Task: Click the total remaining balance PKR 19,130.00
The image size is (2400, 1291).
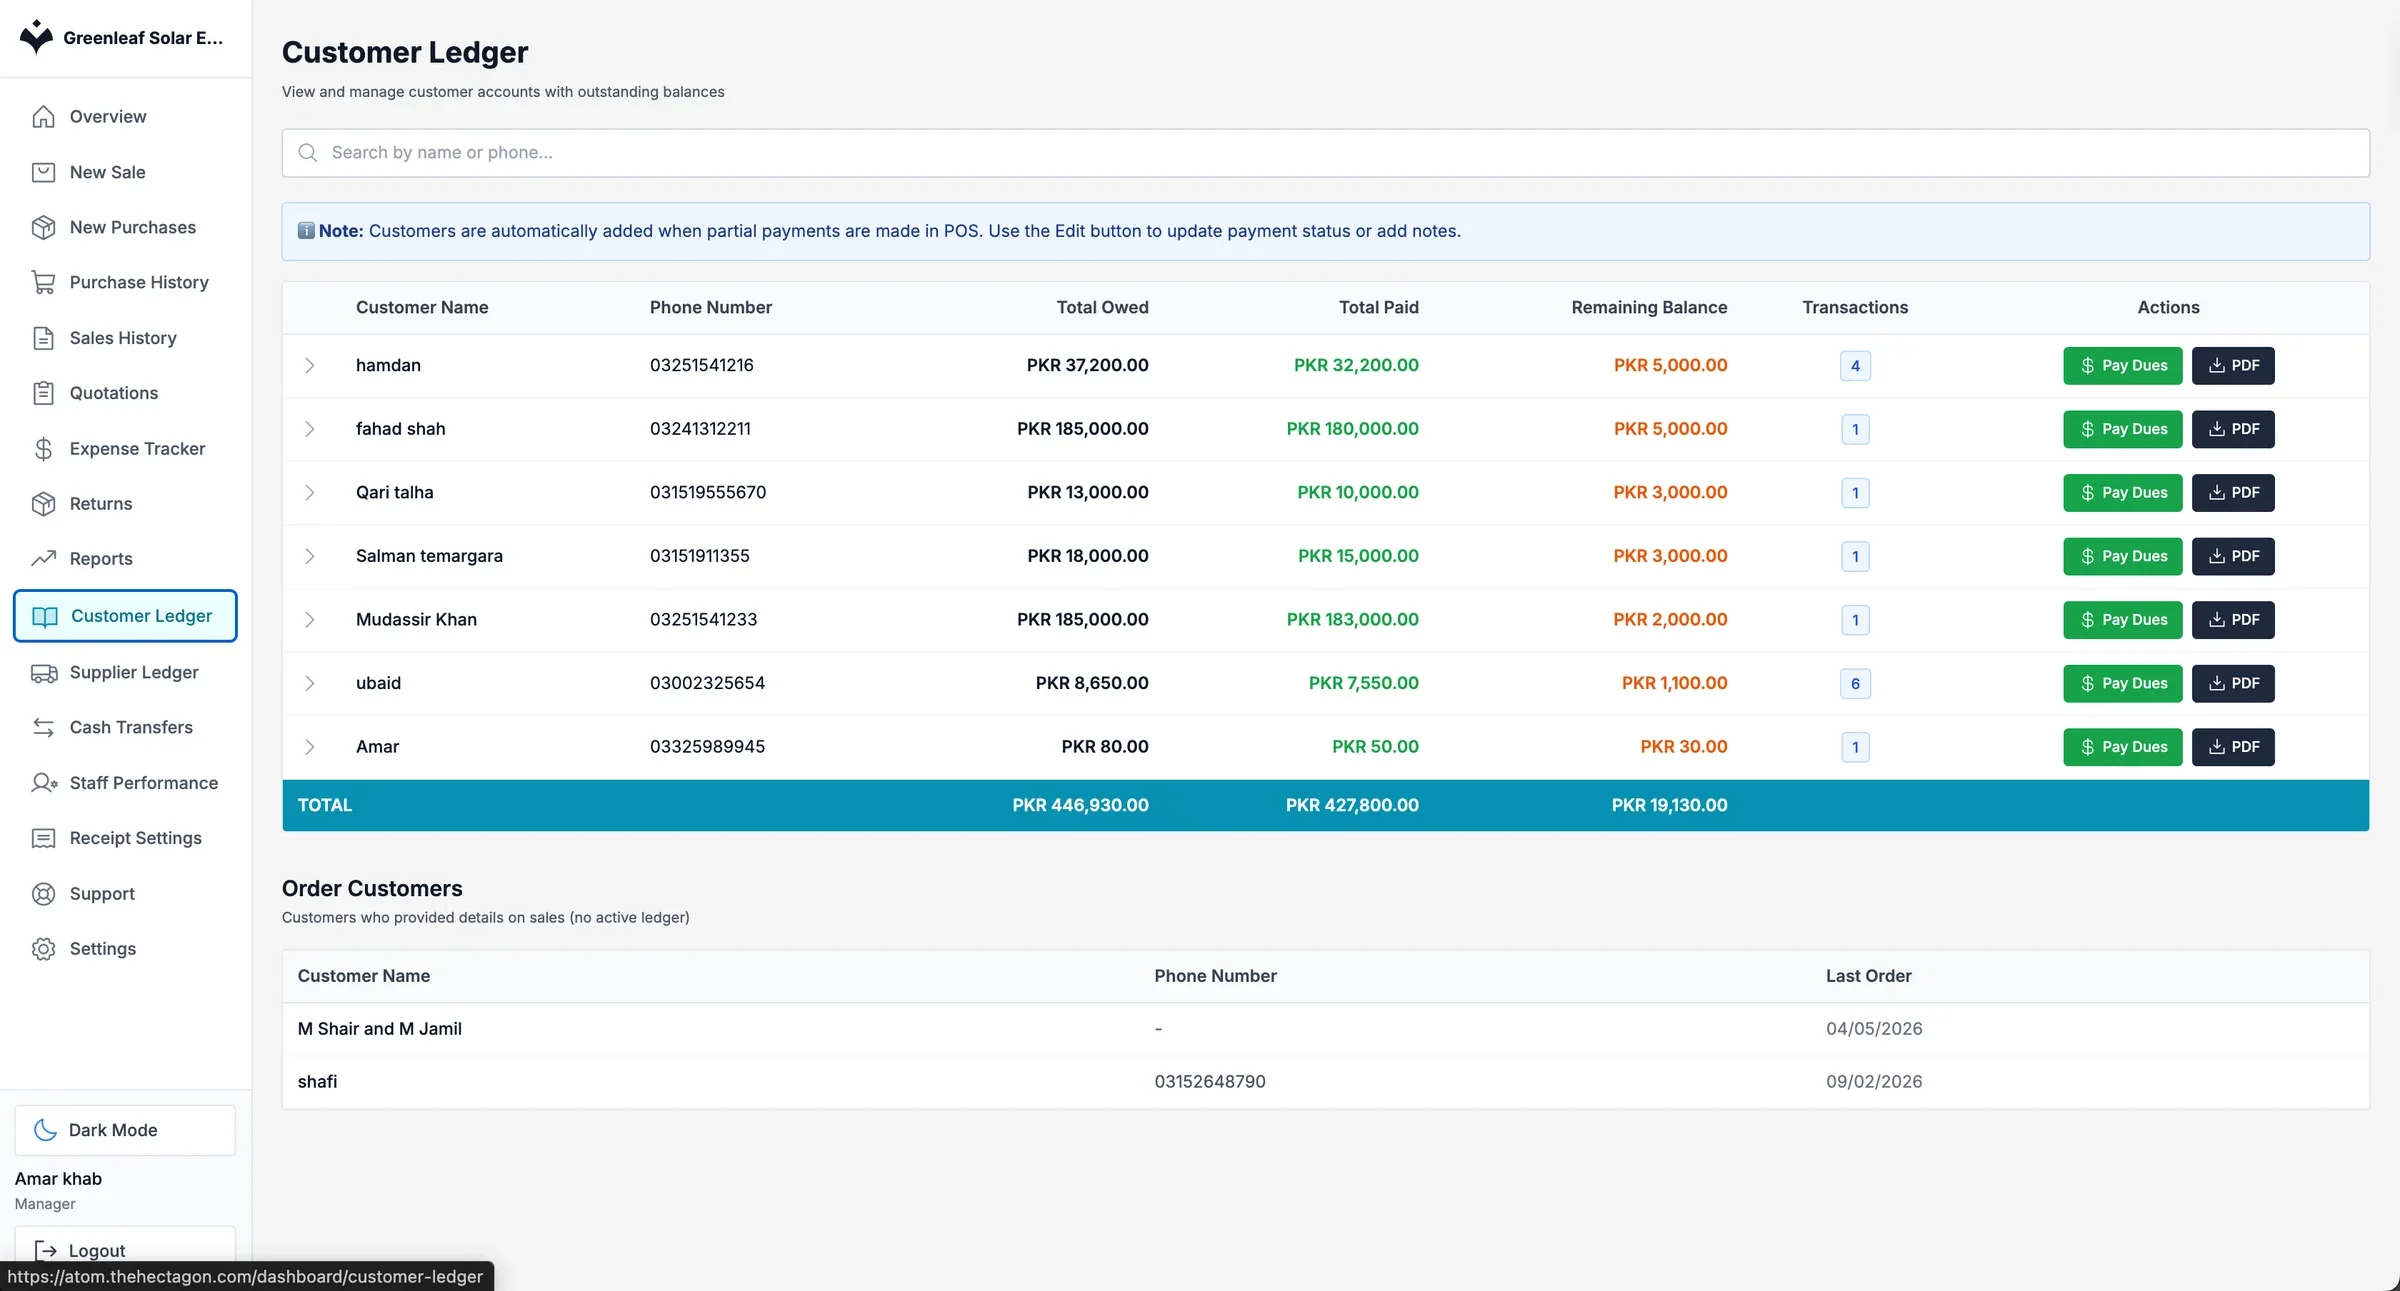Action: point(1669,805)
